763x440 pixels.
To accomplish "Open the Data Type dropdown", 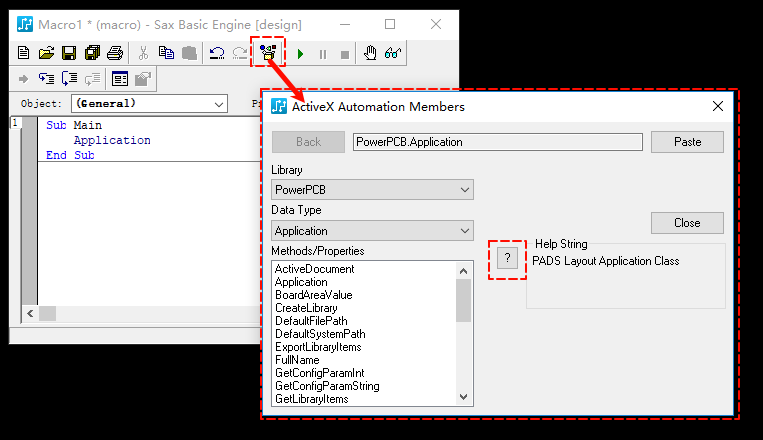I will tap(372, 231).
